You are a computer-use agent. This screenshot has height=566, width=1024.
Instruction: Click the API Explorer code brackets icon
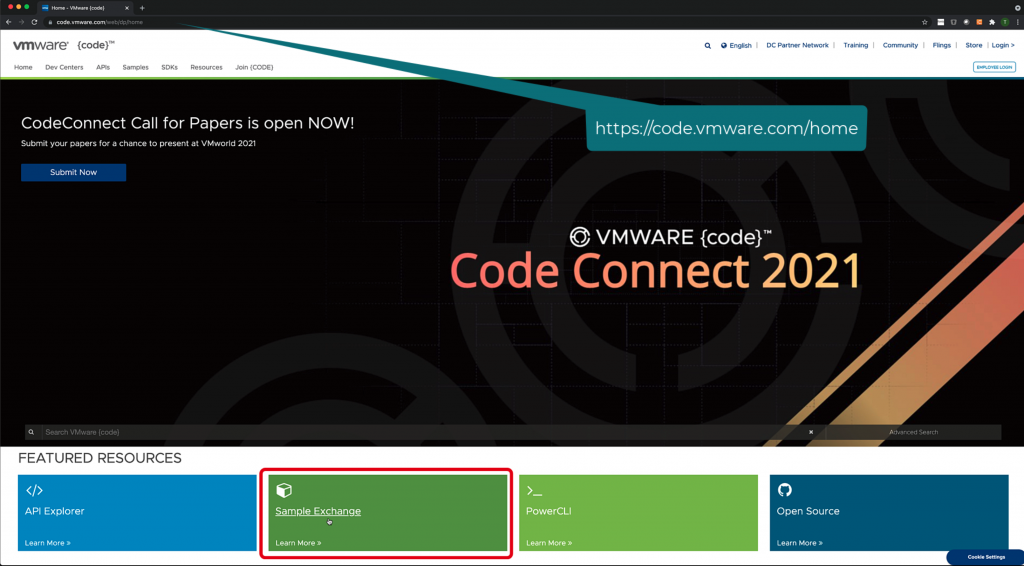[34, 490]
